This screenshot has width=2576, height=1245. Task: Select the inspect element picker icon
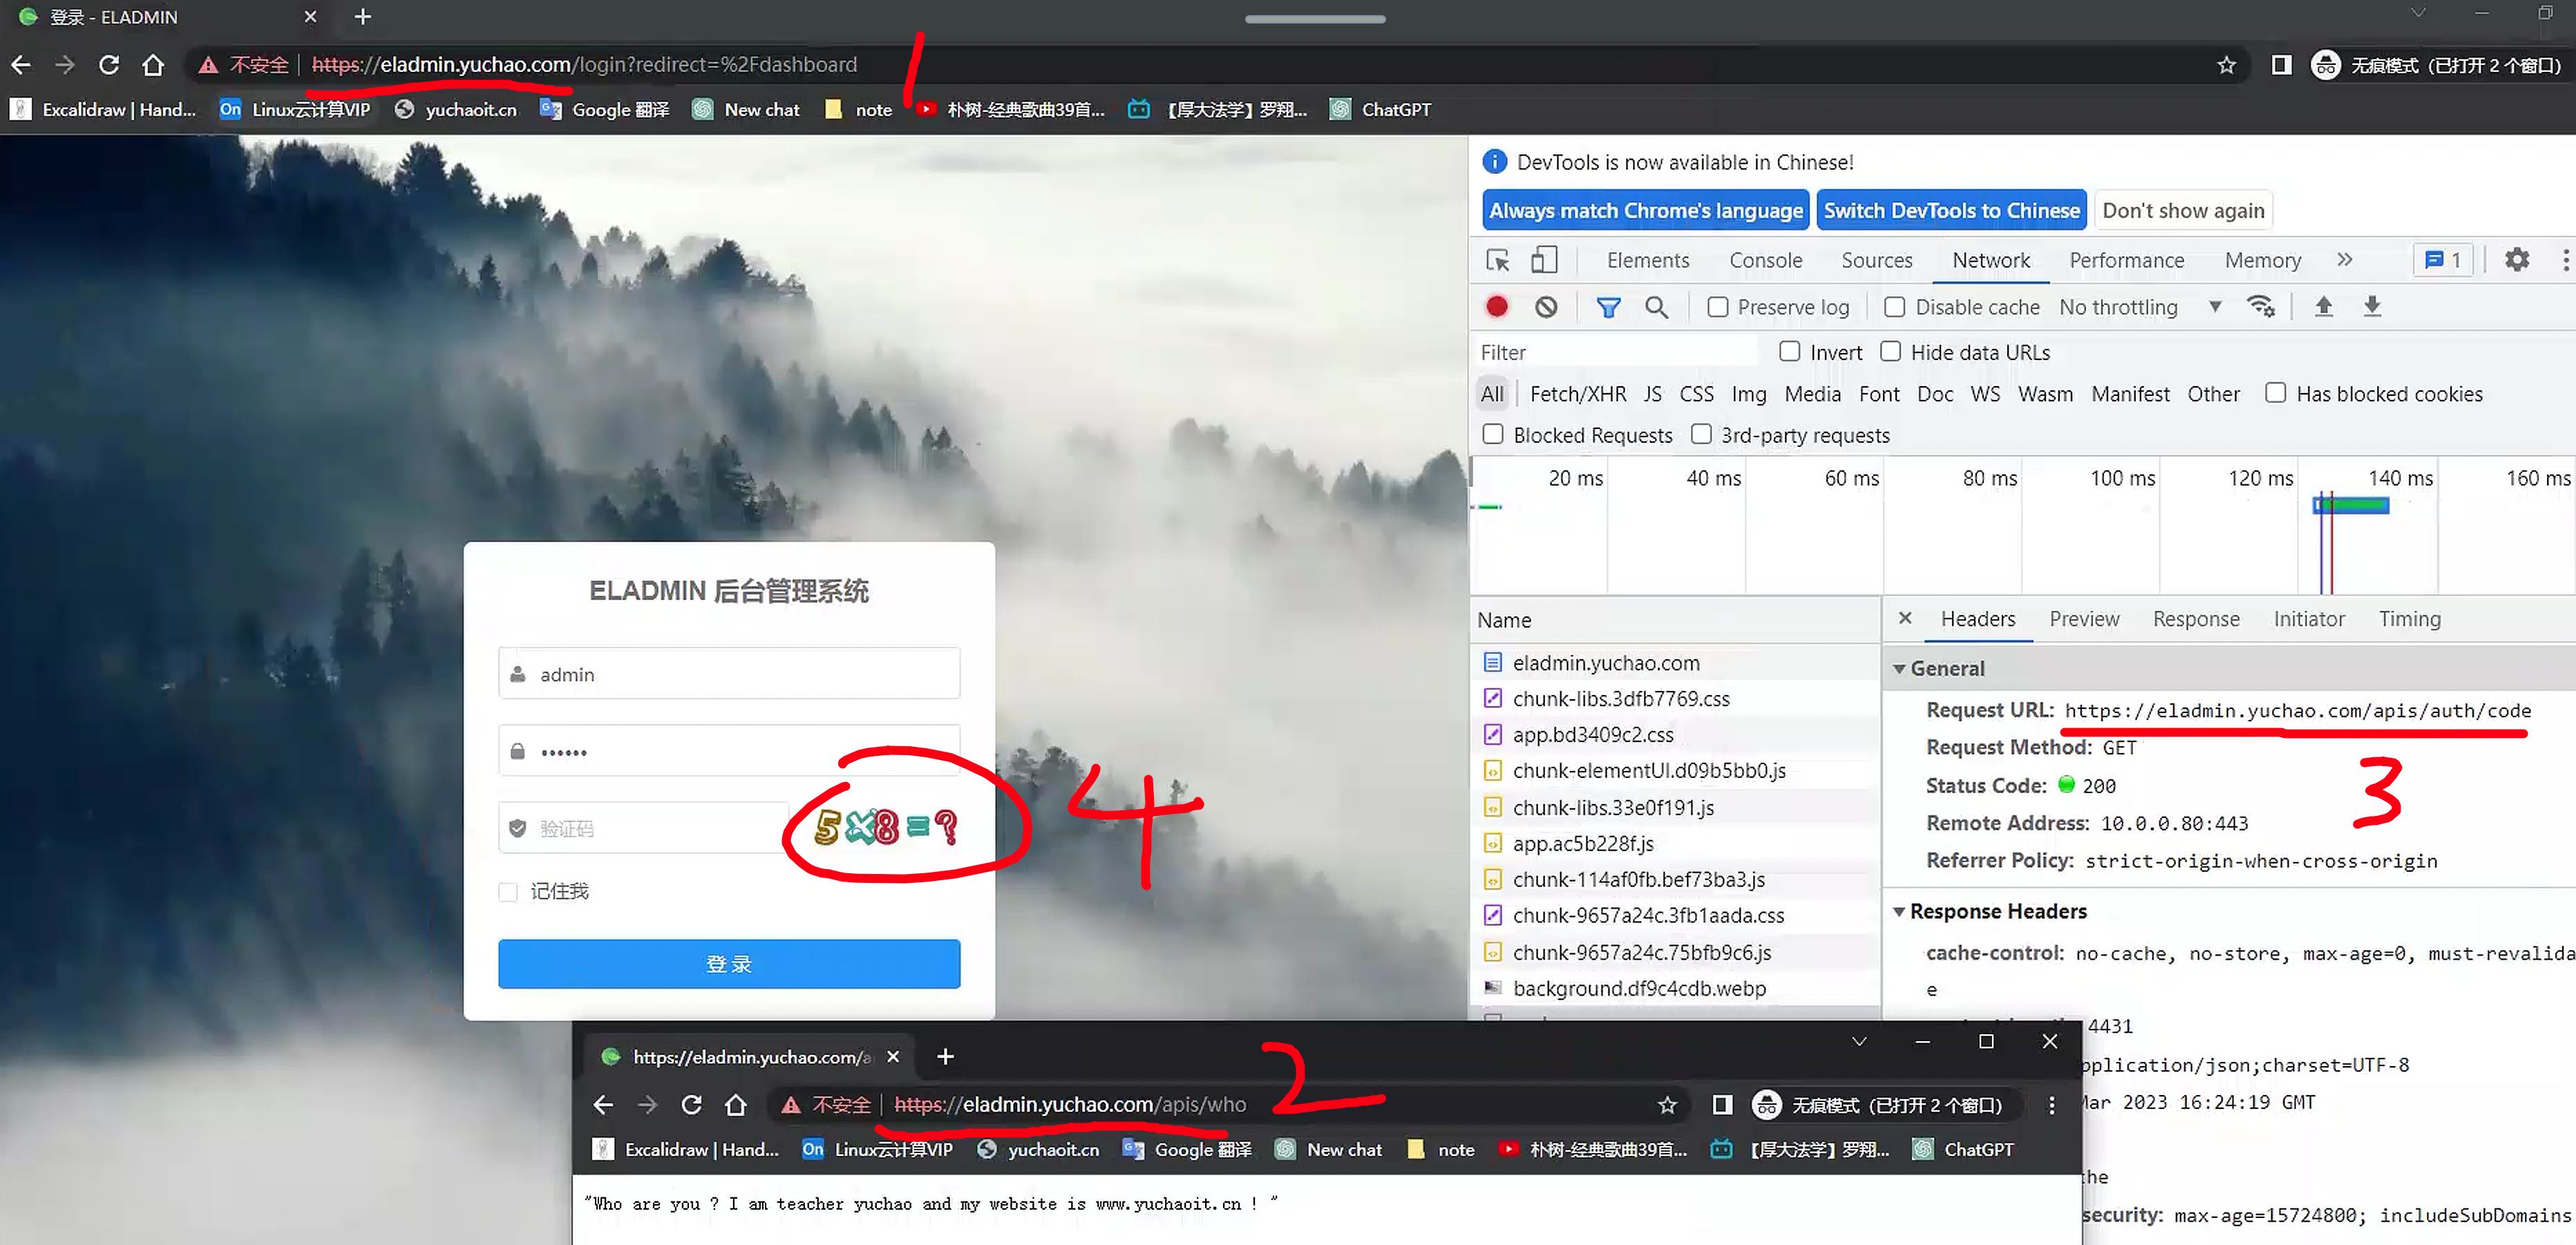point(1497,260)
